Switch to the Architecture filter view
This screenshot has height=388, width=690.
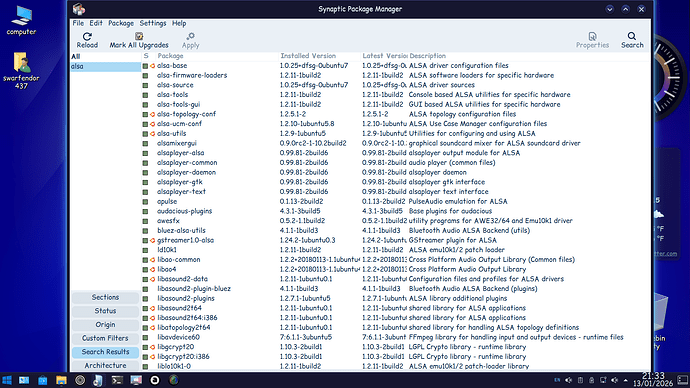pos(105,366)
